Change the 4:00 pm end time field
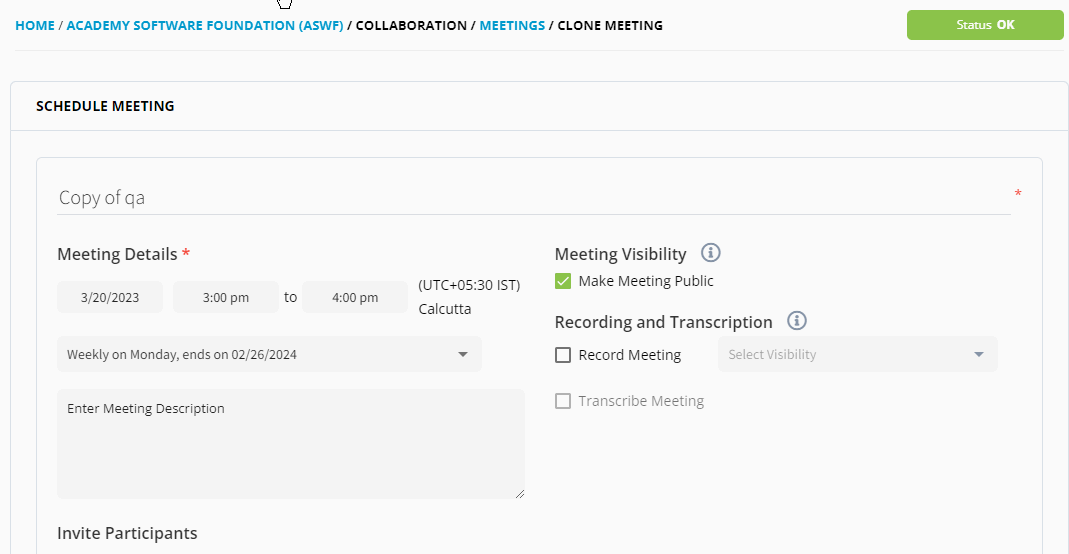Viewport: 1069px width, 554px height. [355, 298]
